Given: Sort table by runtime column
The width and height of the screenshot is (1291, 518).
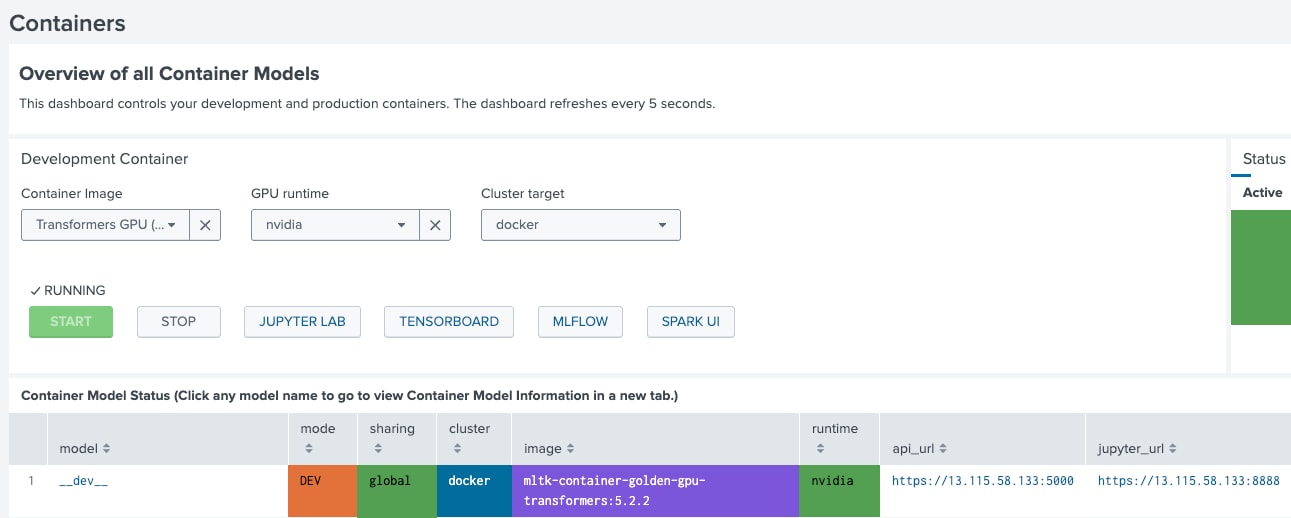Looking at the screenshot, I should (835, 439).
